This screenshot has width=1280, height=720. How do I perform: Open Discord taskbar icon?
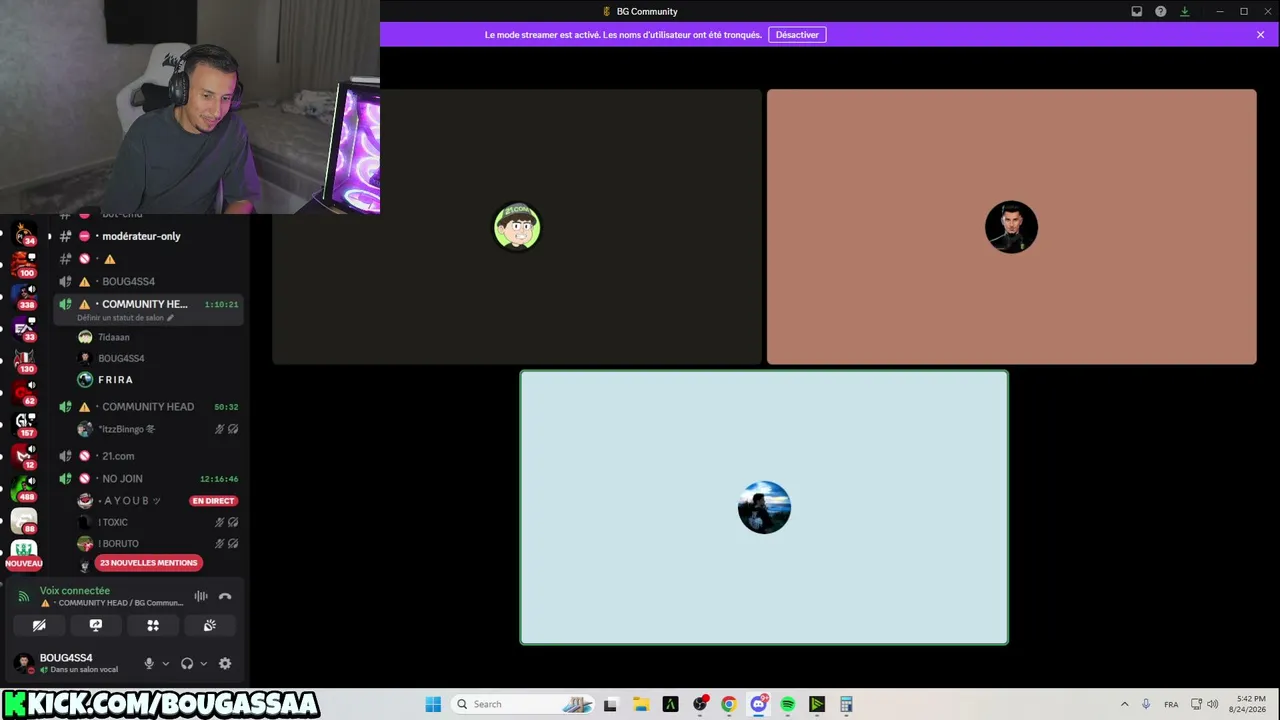pos(759,704)
